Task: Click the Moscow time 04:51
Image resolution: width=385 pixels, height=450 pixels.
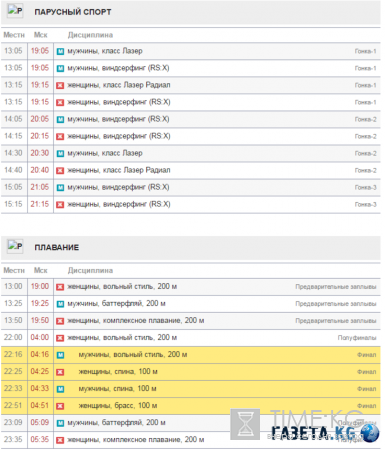Action: point(40,405)
